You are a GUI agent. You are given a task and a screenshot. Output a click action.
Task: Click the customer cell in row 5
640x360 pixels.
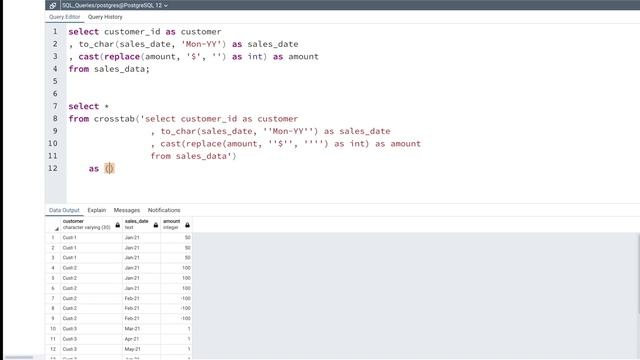point(91,278)
